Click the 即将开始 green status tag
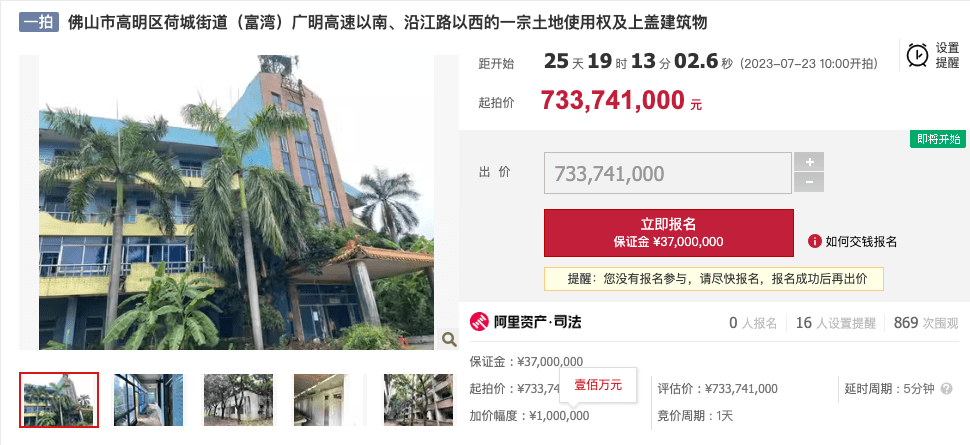970x445 pixels. pyautogui.click(x=938, y=139)
